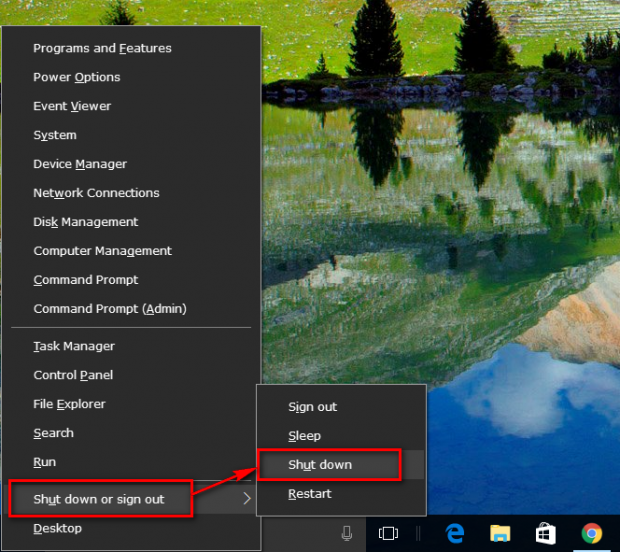
Task: Select Network Connections
Action: pos(131,193)
